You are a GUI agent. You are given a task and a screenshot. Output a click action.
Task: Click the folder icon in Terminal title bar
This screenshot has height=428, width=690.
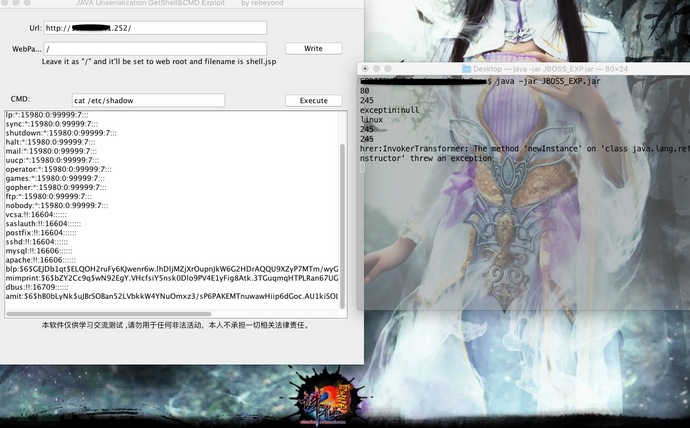point(466,69)
